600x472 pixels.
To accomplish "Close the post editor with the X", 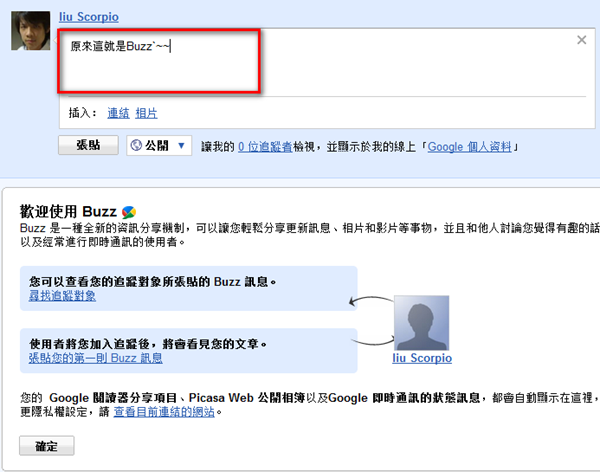I will (x=582, y=40).
